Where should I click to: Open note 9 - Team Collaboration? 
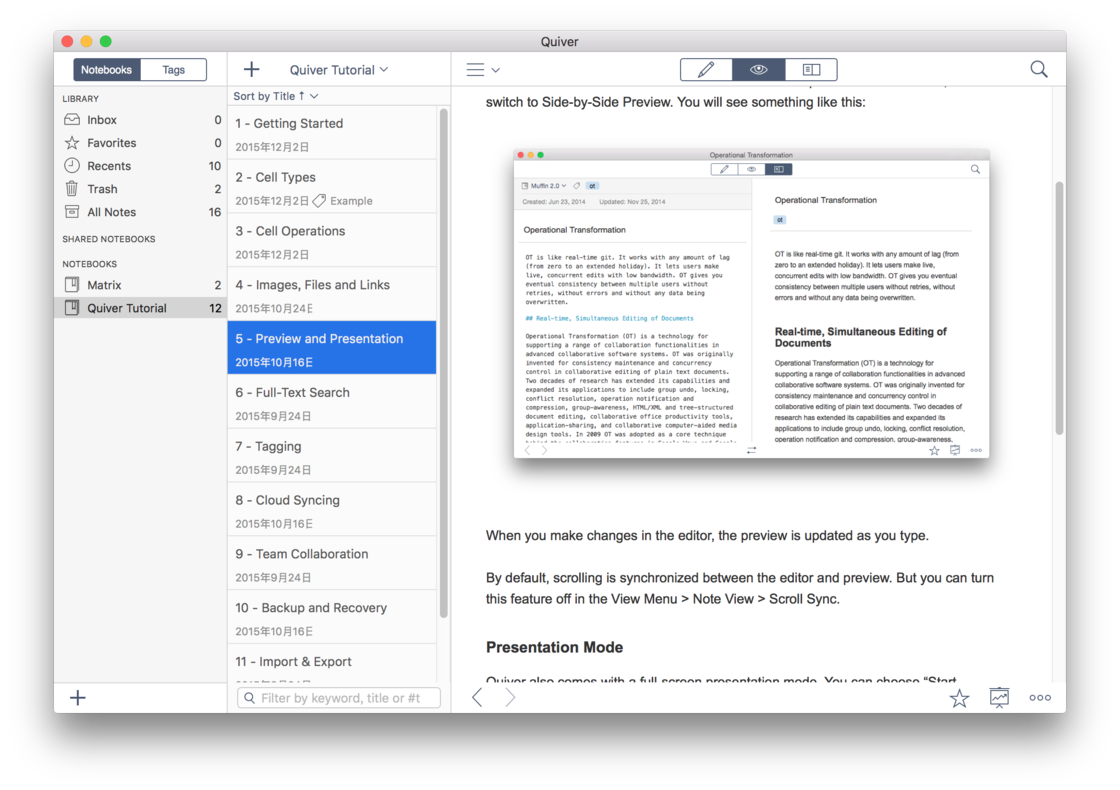point(332,564)
